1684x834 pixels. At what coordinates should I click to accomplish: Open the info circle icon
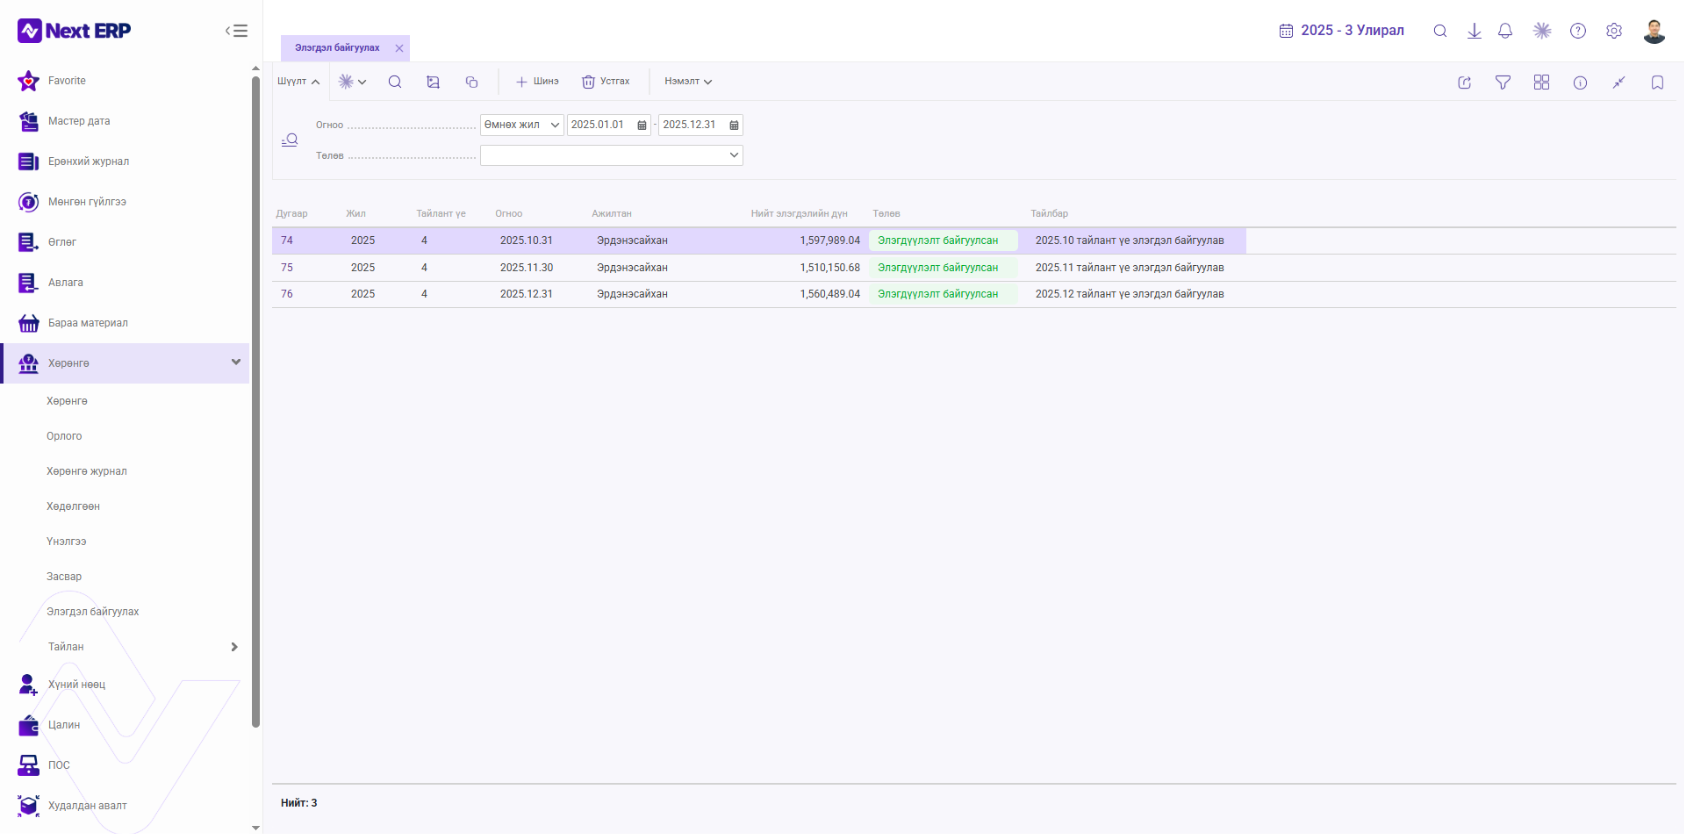1580,82
